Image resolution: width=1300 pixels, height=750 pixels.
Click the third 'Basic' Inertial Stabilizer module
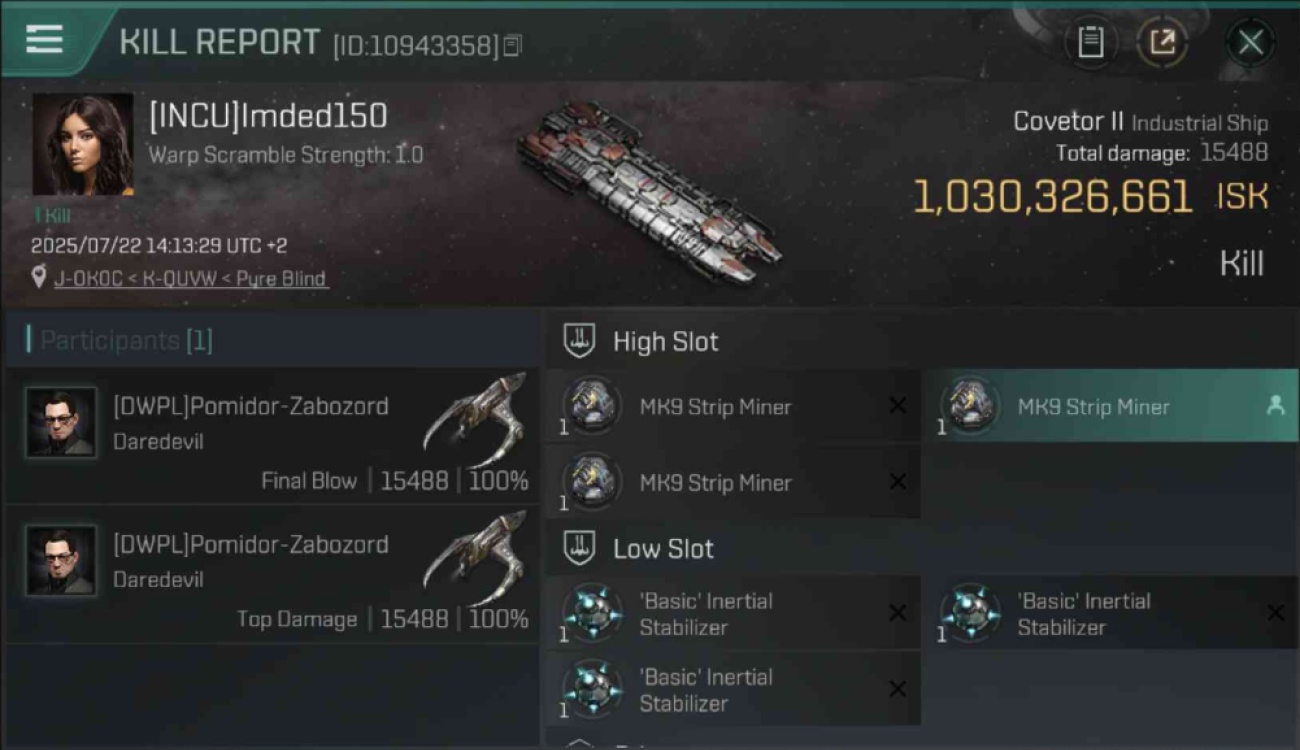[x=733, y=689]
